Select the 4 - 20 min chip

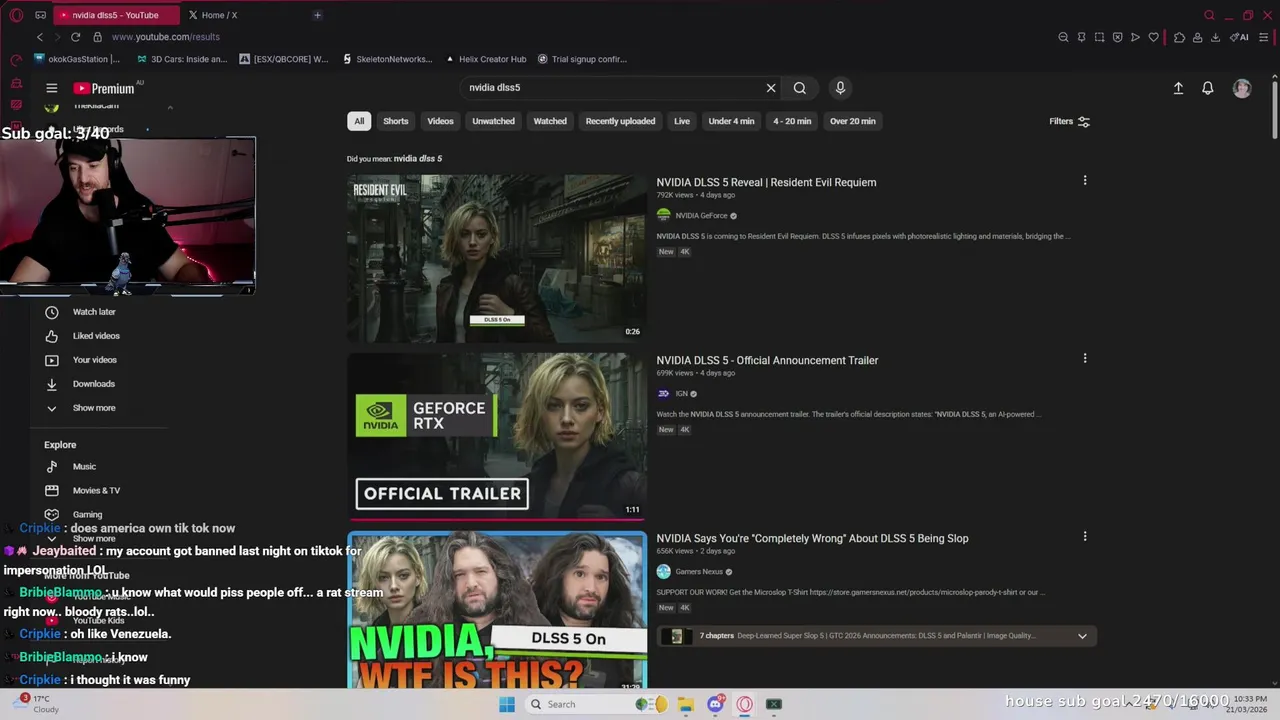point(792,121)
